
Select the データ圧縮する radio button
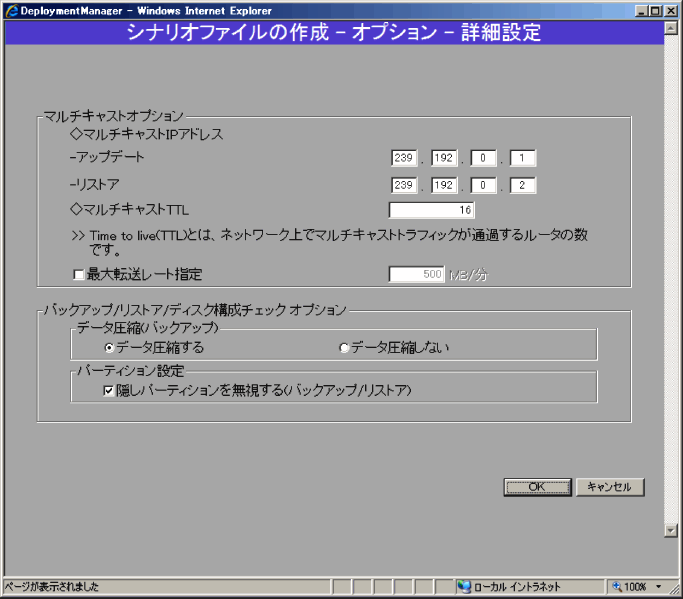coord(109,348)
